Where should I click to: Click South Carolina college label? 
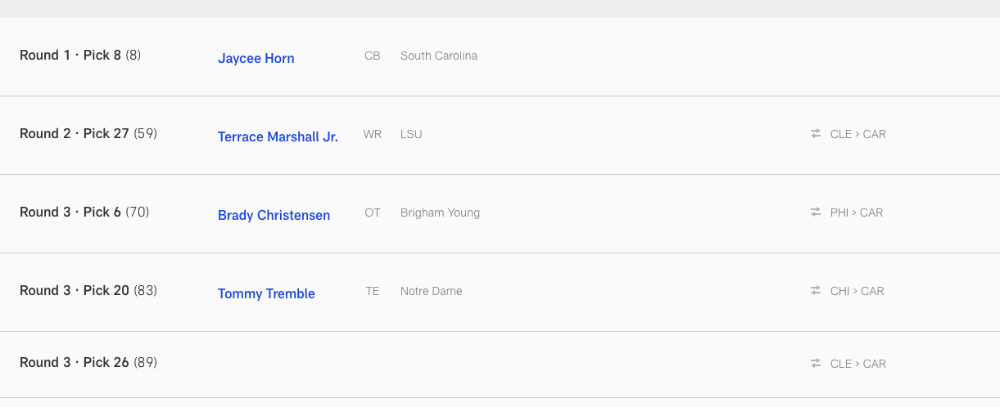point(439,56)
